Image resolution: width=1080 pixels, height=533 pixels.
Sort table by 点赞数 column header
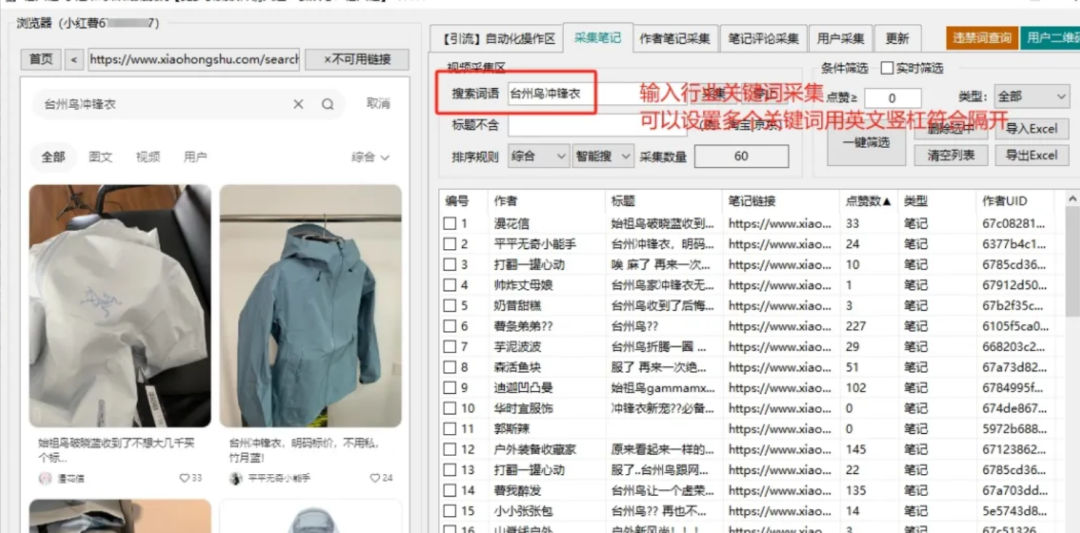tap(868, 201)
